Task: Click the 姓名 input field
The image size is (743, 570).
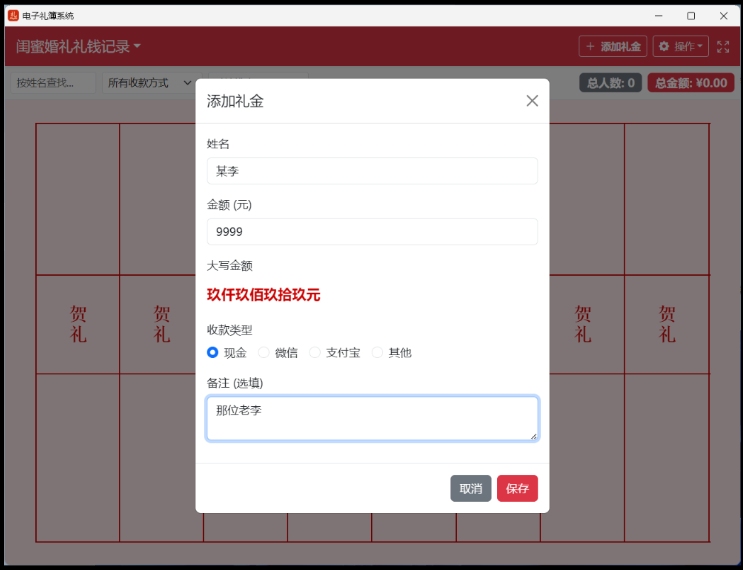Action: pyautogui.click(x=372, y=171)
